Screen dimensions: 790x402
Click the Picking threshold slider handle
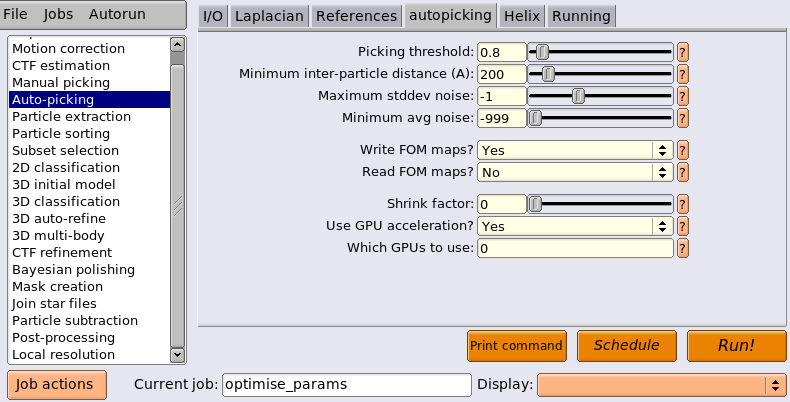(542, 52)
